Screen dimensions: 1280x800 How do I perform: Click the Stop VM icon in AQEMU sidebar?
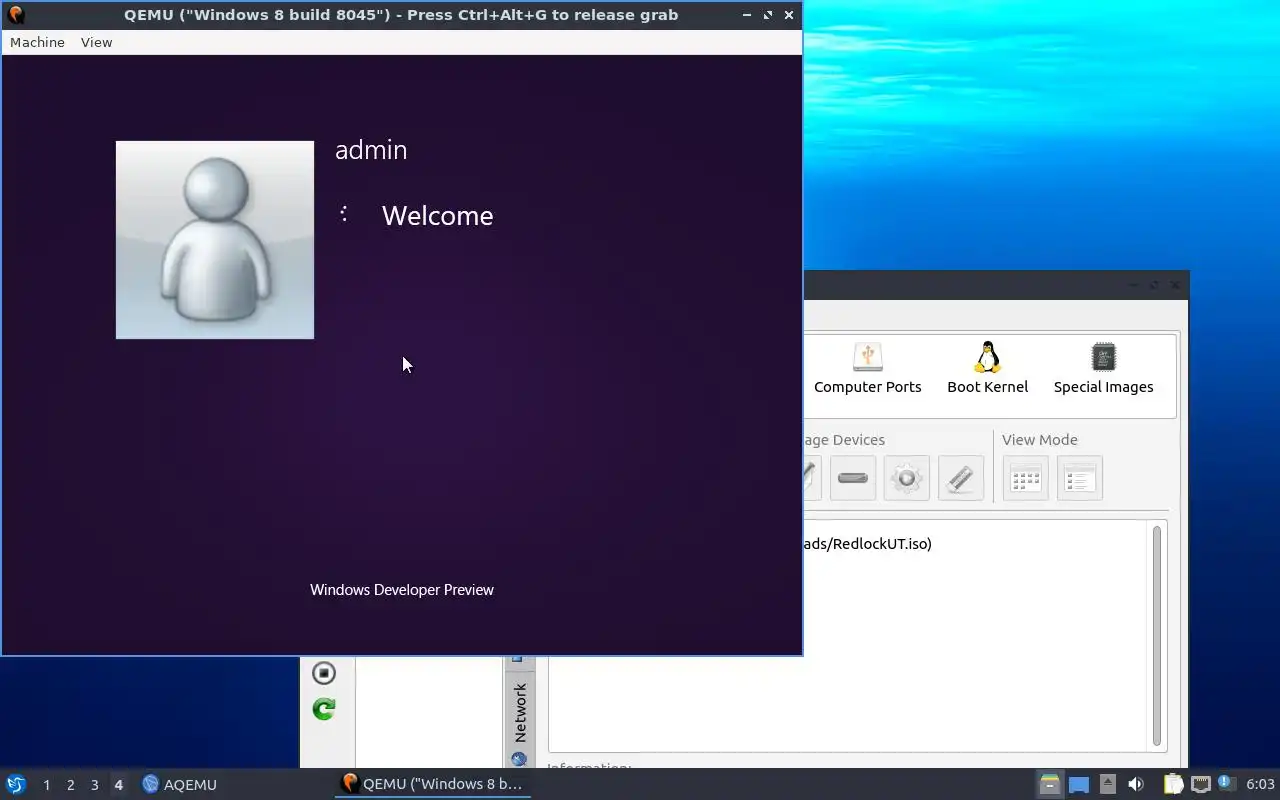[x=324, y=673]
